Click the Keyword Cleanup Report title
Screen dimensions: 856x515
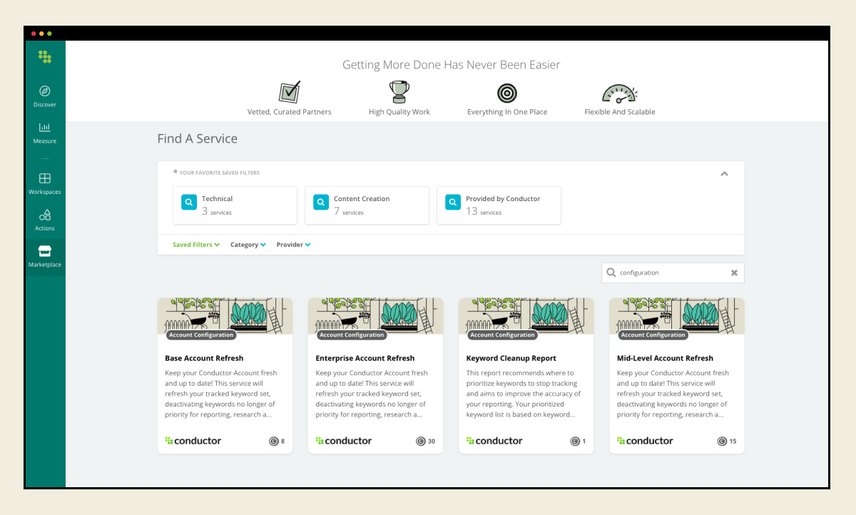tap(511, 358)
